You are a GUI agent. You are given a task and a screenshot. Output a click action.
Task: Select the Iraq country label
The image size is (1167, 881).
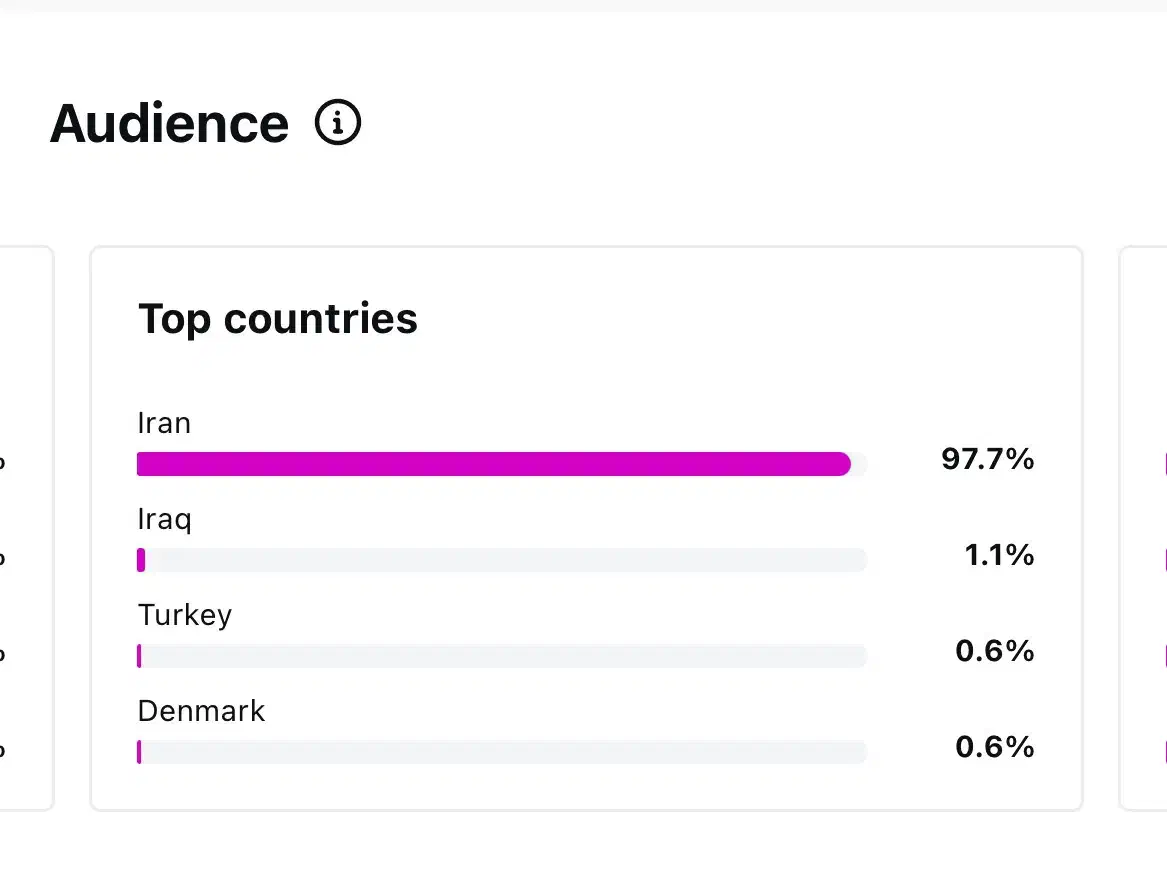pos(164,519)
